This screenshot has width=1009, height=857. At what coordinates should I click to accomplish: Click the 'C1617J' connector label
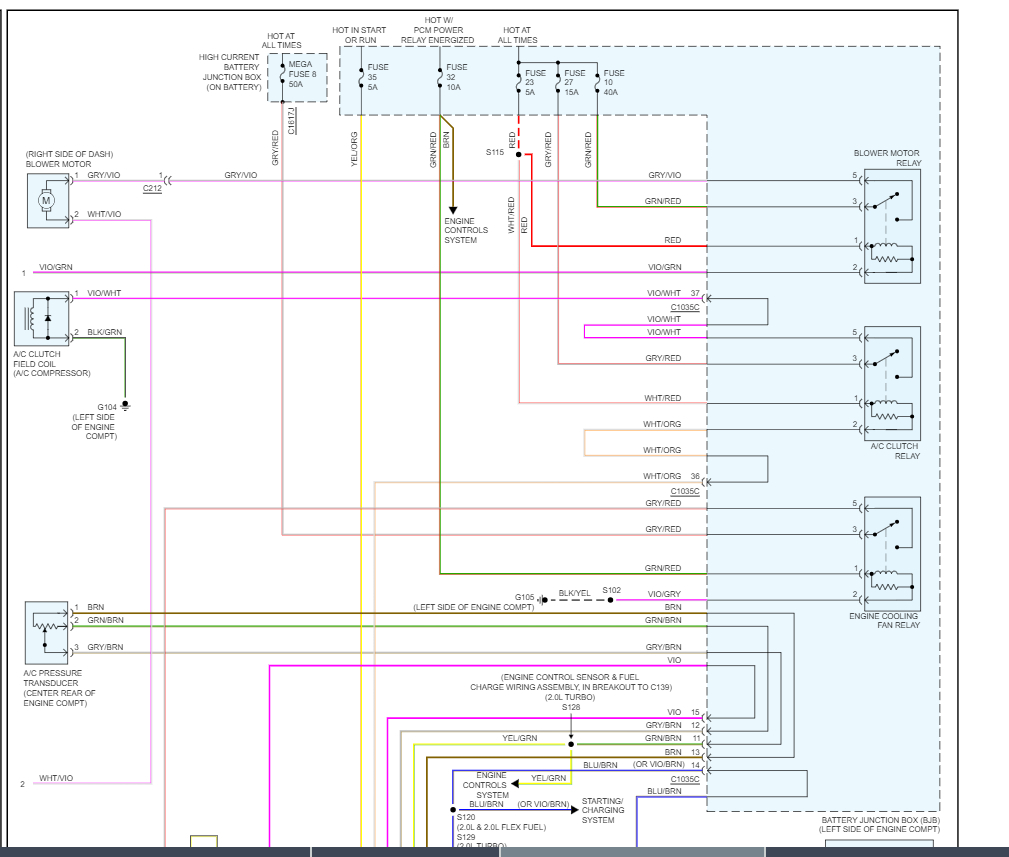[292, 121]
